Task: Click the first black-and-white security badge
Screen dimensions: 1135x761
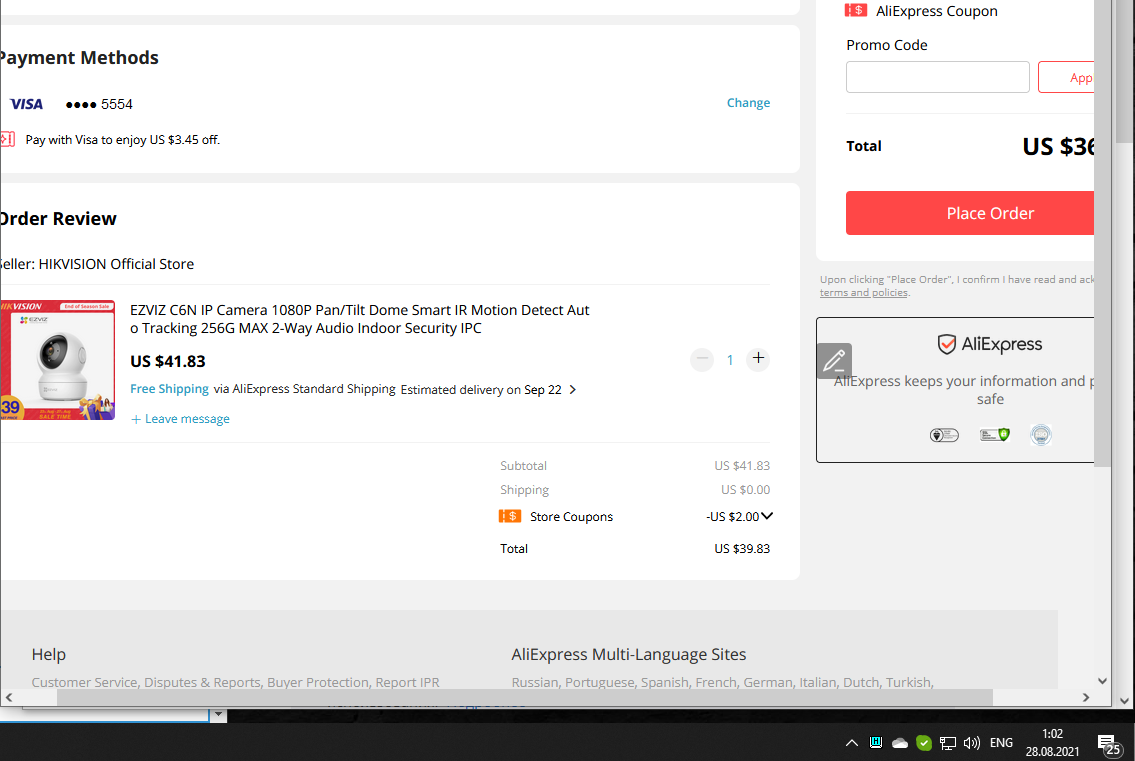Action: [944, 435]
